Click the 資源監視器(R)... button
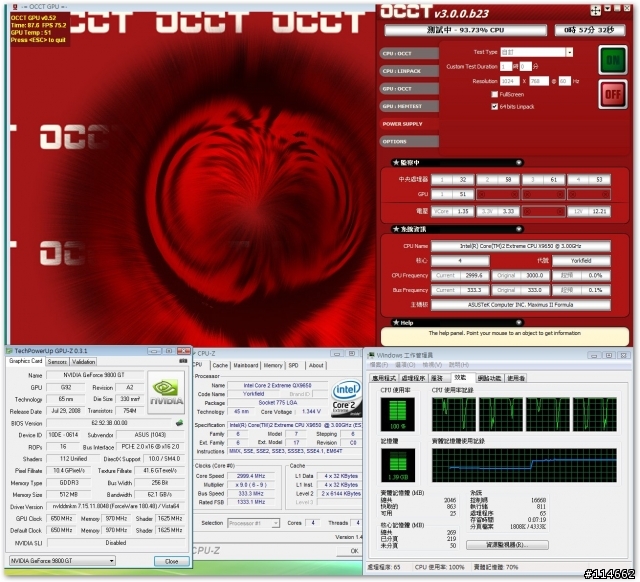The width and height of the screenshot is (640, 582). click(x=507, y=545)
